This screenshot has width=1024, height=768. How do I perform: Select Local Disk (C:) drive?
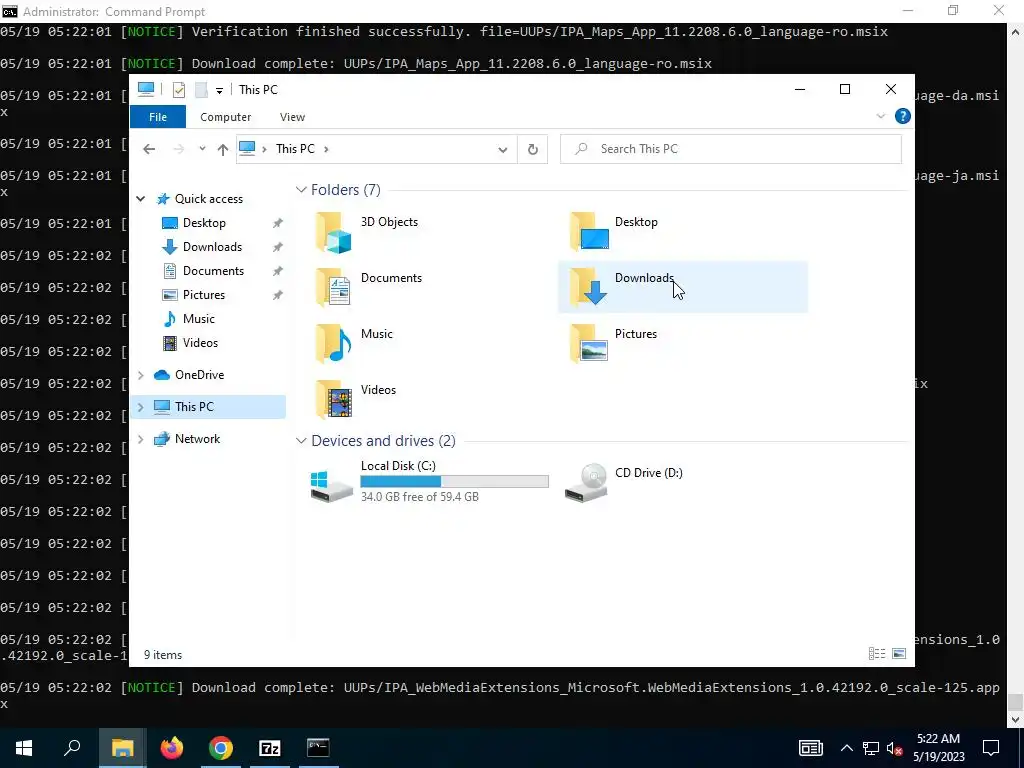(429, 481)
